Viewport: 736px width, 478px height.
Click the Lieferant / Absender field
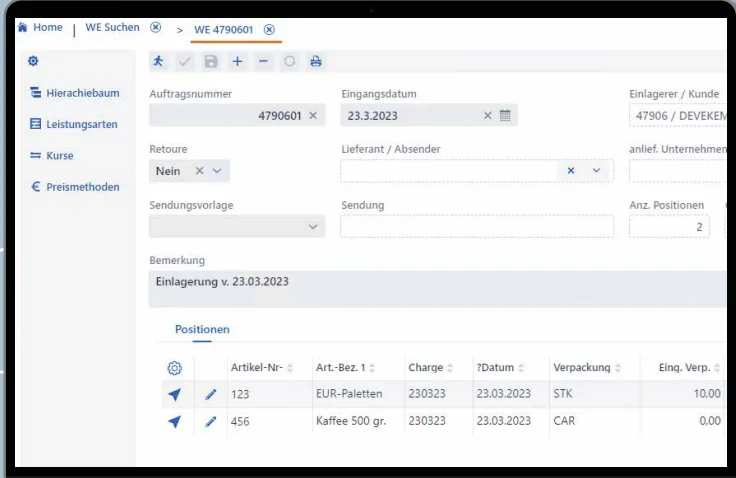(x=477, y=170)
